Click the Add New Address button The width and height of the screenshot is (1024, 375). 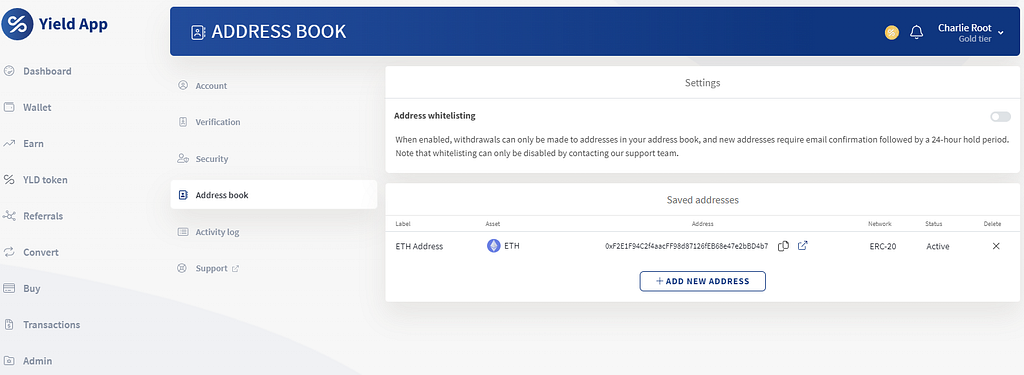point(702,281)
